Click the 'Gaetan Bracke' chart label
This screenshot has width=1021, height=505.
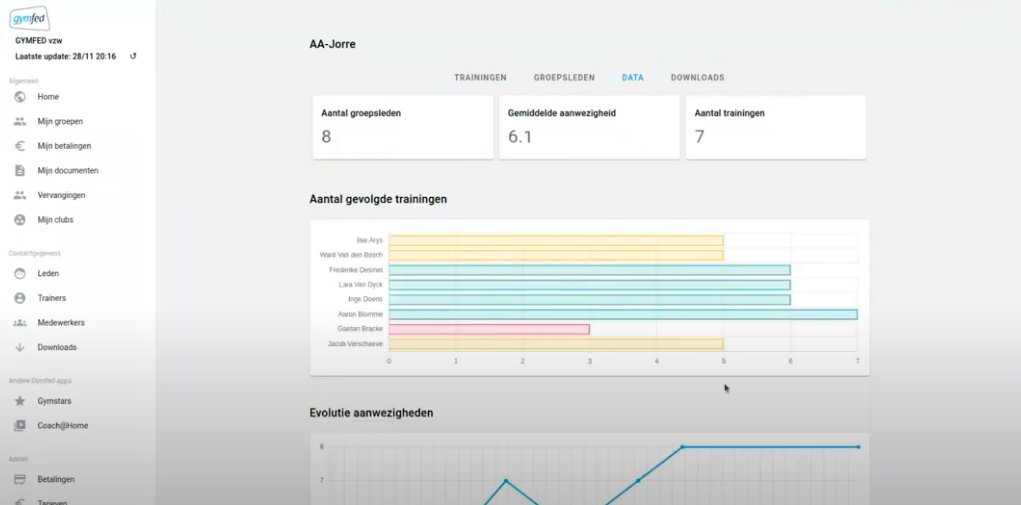(360, 329)
